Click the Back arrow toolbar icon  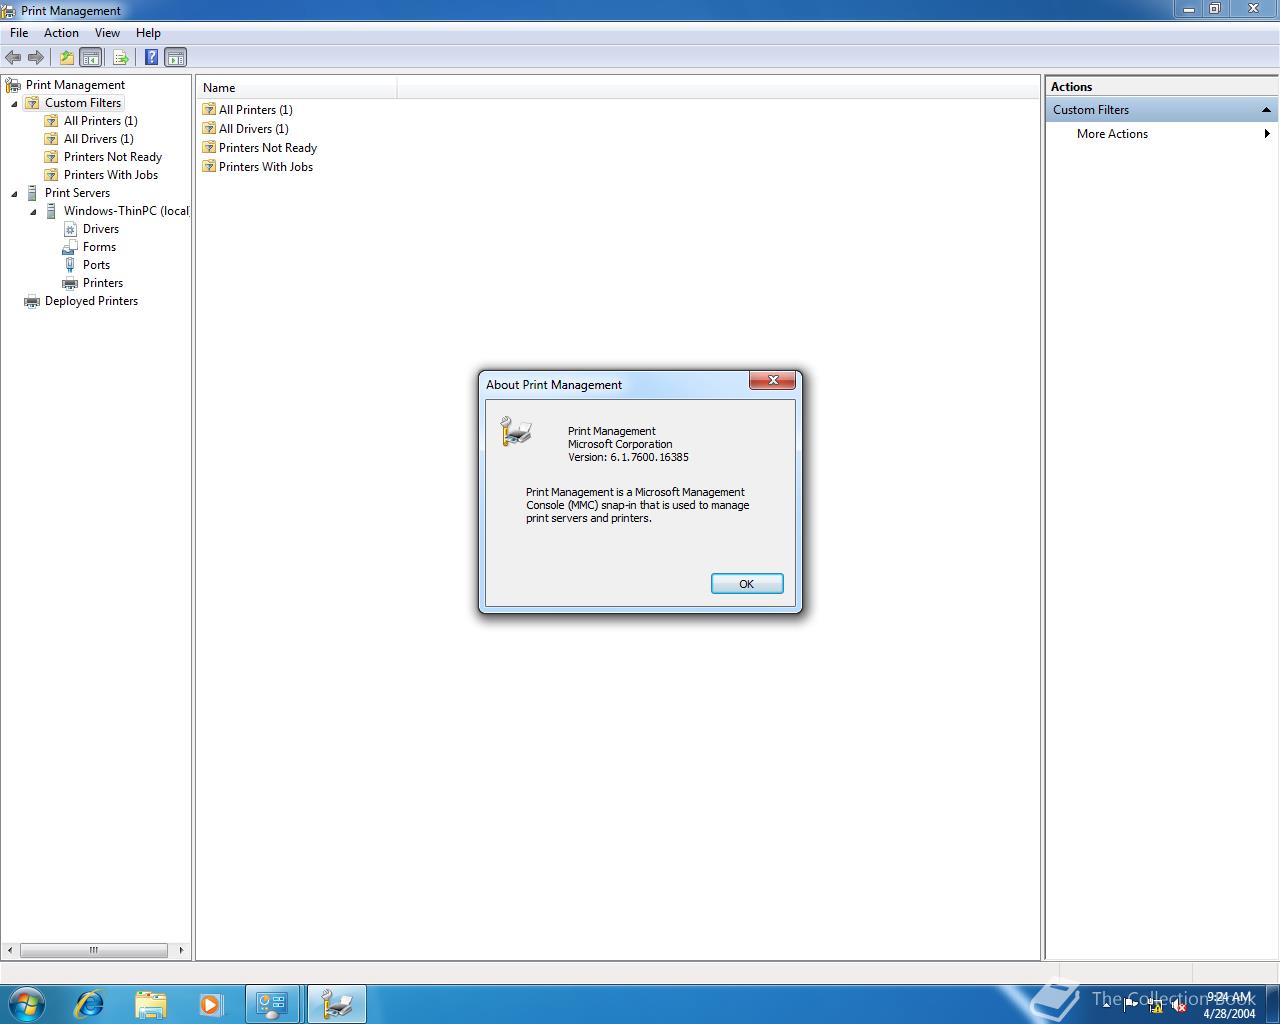[13, 57]
